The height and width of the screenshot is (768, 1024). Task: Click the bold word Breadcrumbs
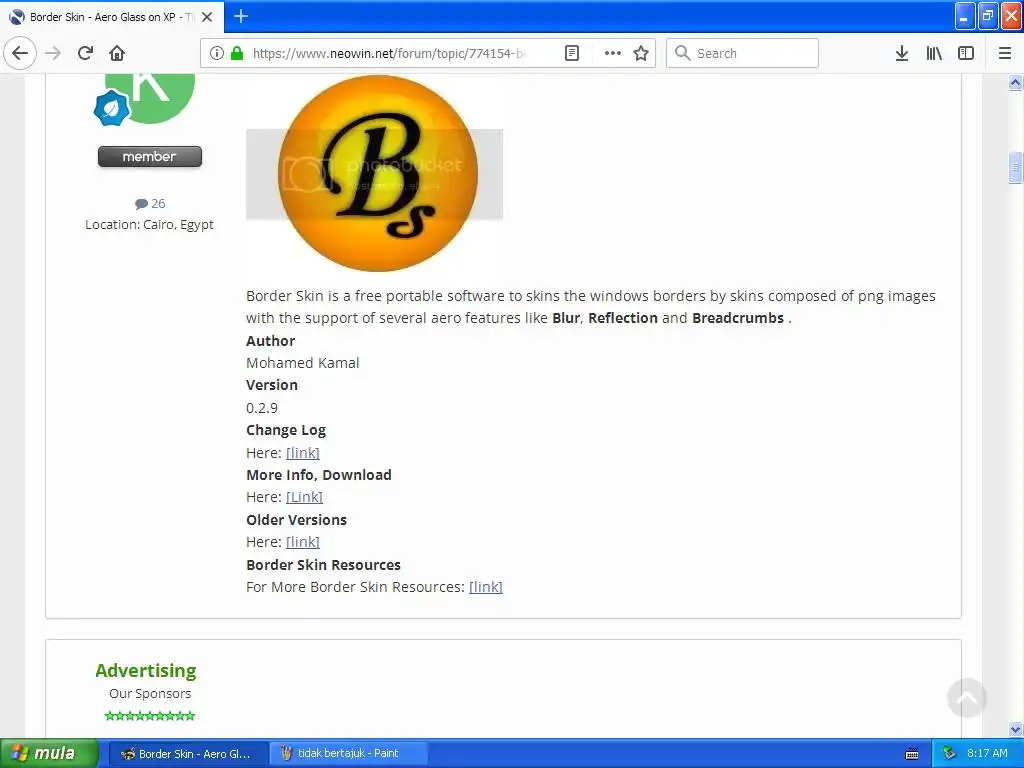click(x=738, y=318)
